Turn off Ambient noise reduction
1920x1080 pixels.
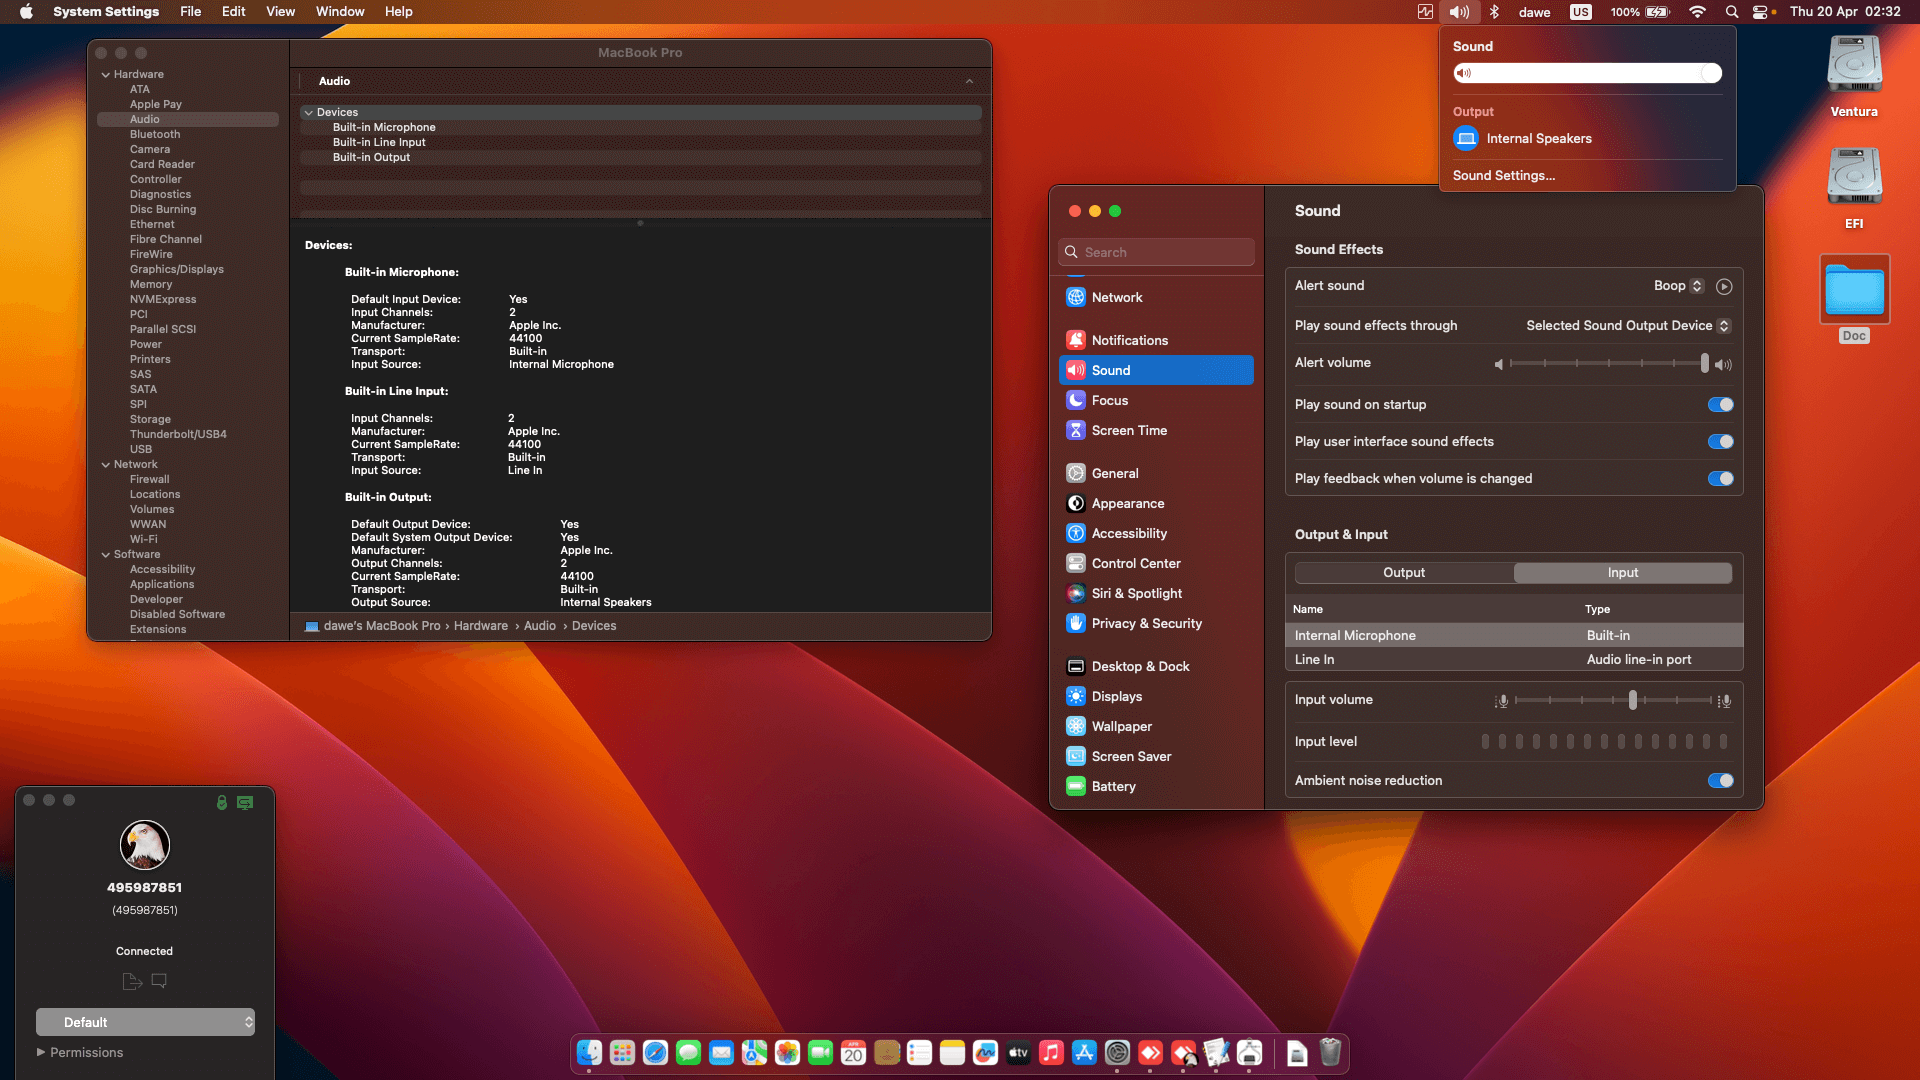[x=1720, y=781]
